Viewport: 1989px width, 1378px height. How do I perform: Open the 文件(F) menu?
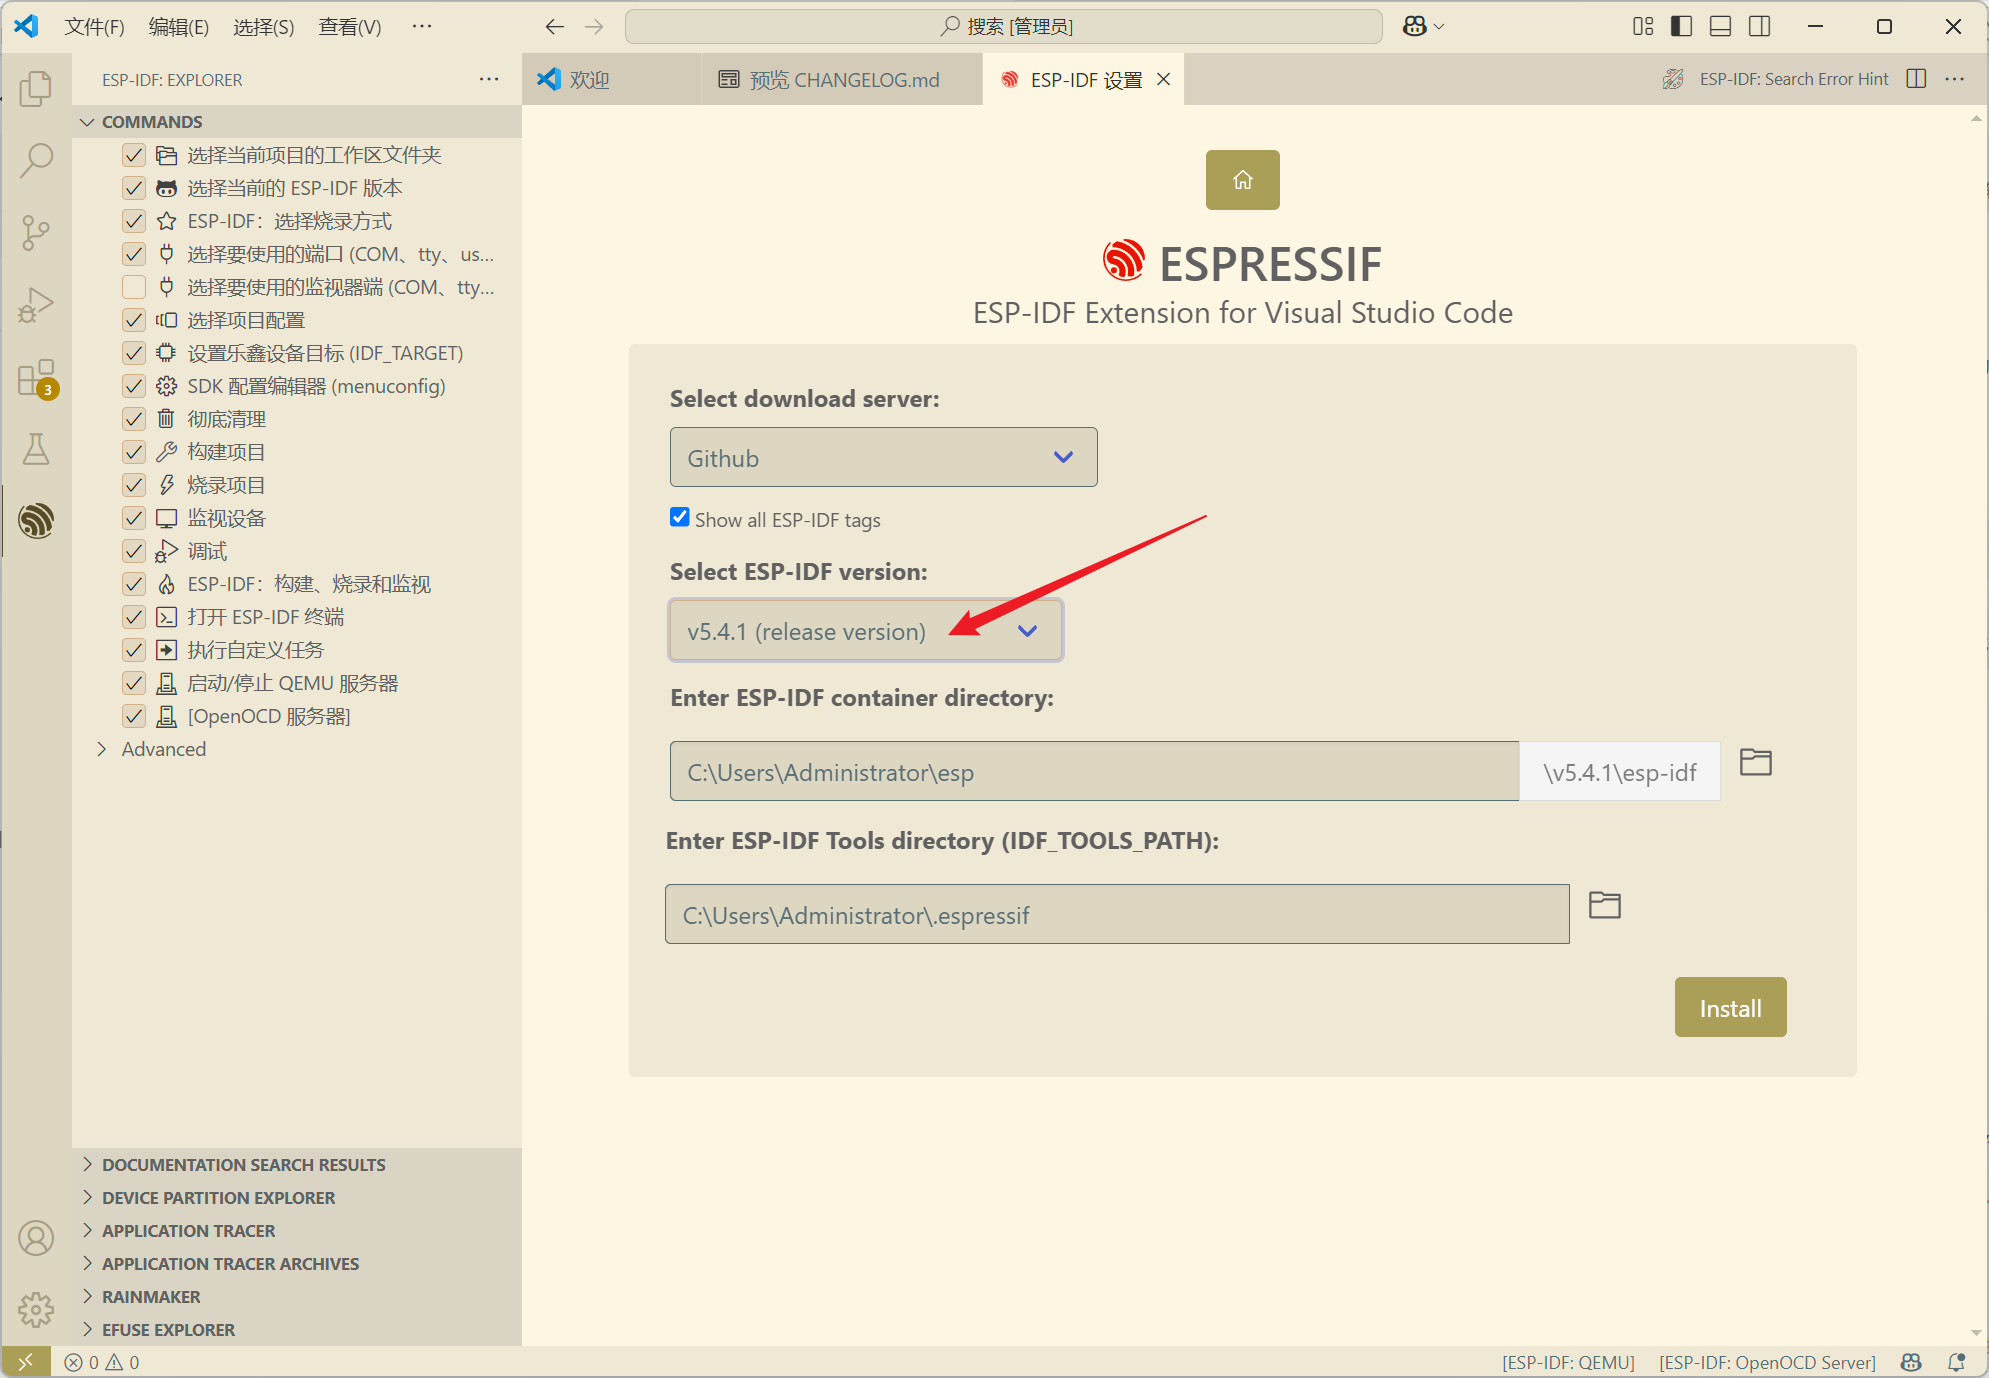click(x=94, y=27)
